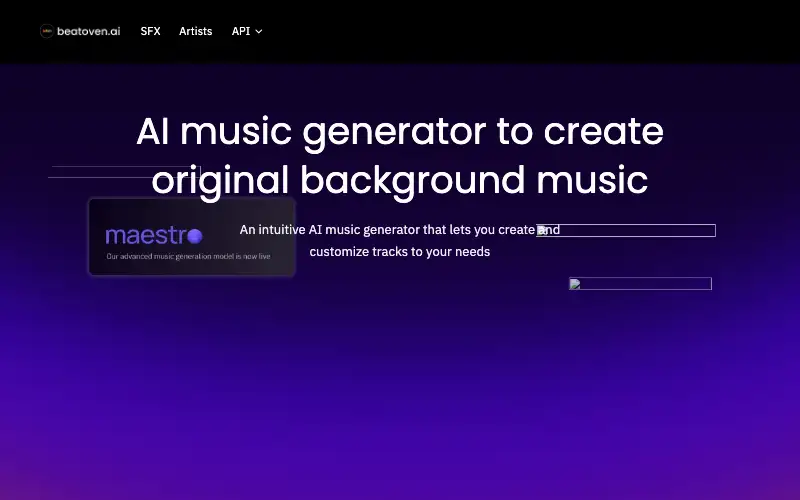Expand the API dropdown chevron
The image size is (800, 500).
(259, 32)
